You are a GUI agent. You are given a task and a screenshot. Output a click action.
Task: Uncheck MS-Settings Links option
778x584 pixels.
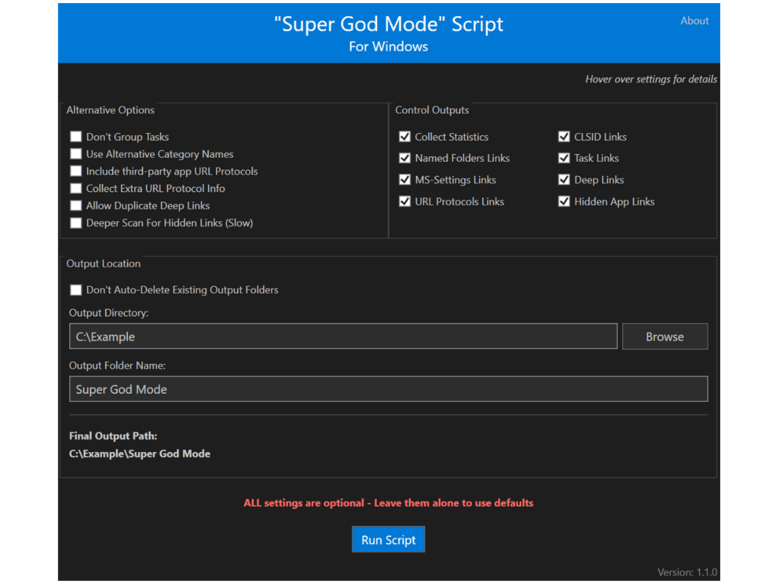[405, 180]
